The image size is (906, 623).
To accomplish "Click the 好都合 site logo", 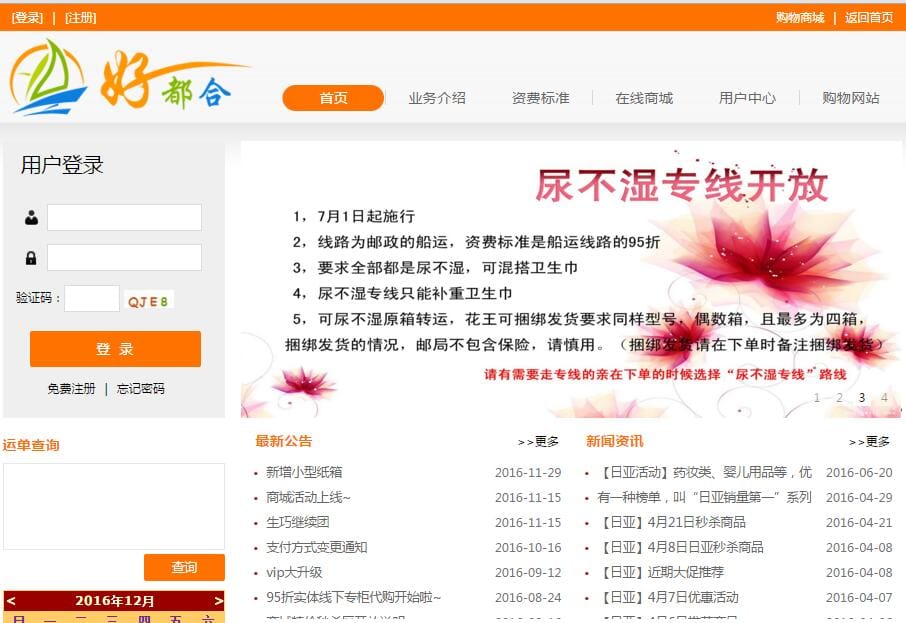I will coord(130,77).
